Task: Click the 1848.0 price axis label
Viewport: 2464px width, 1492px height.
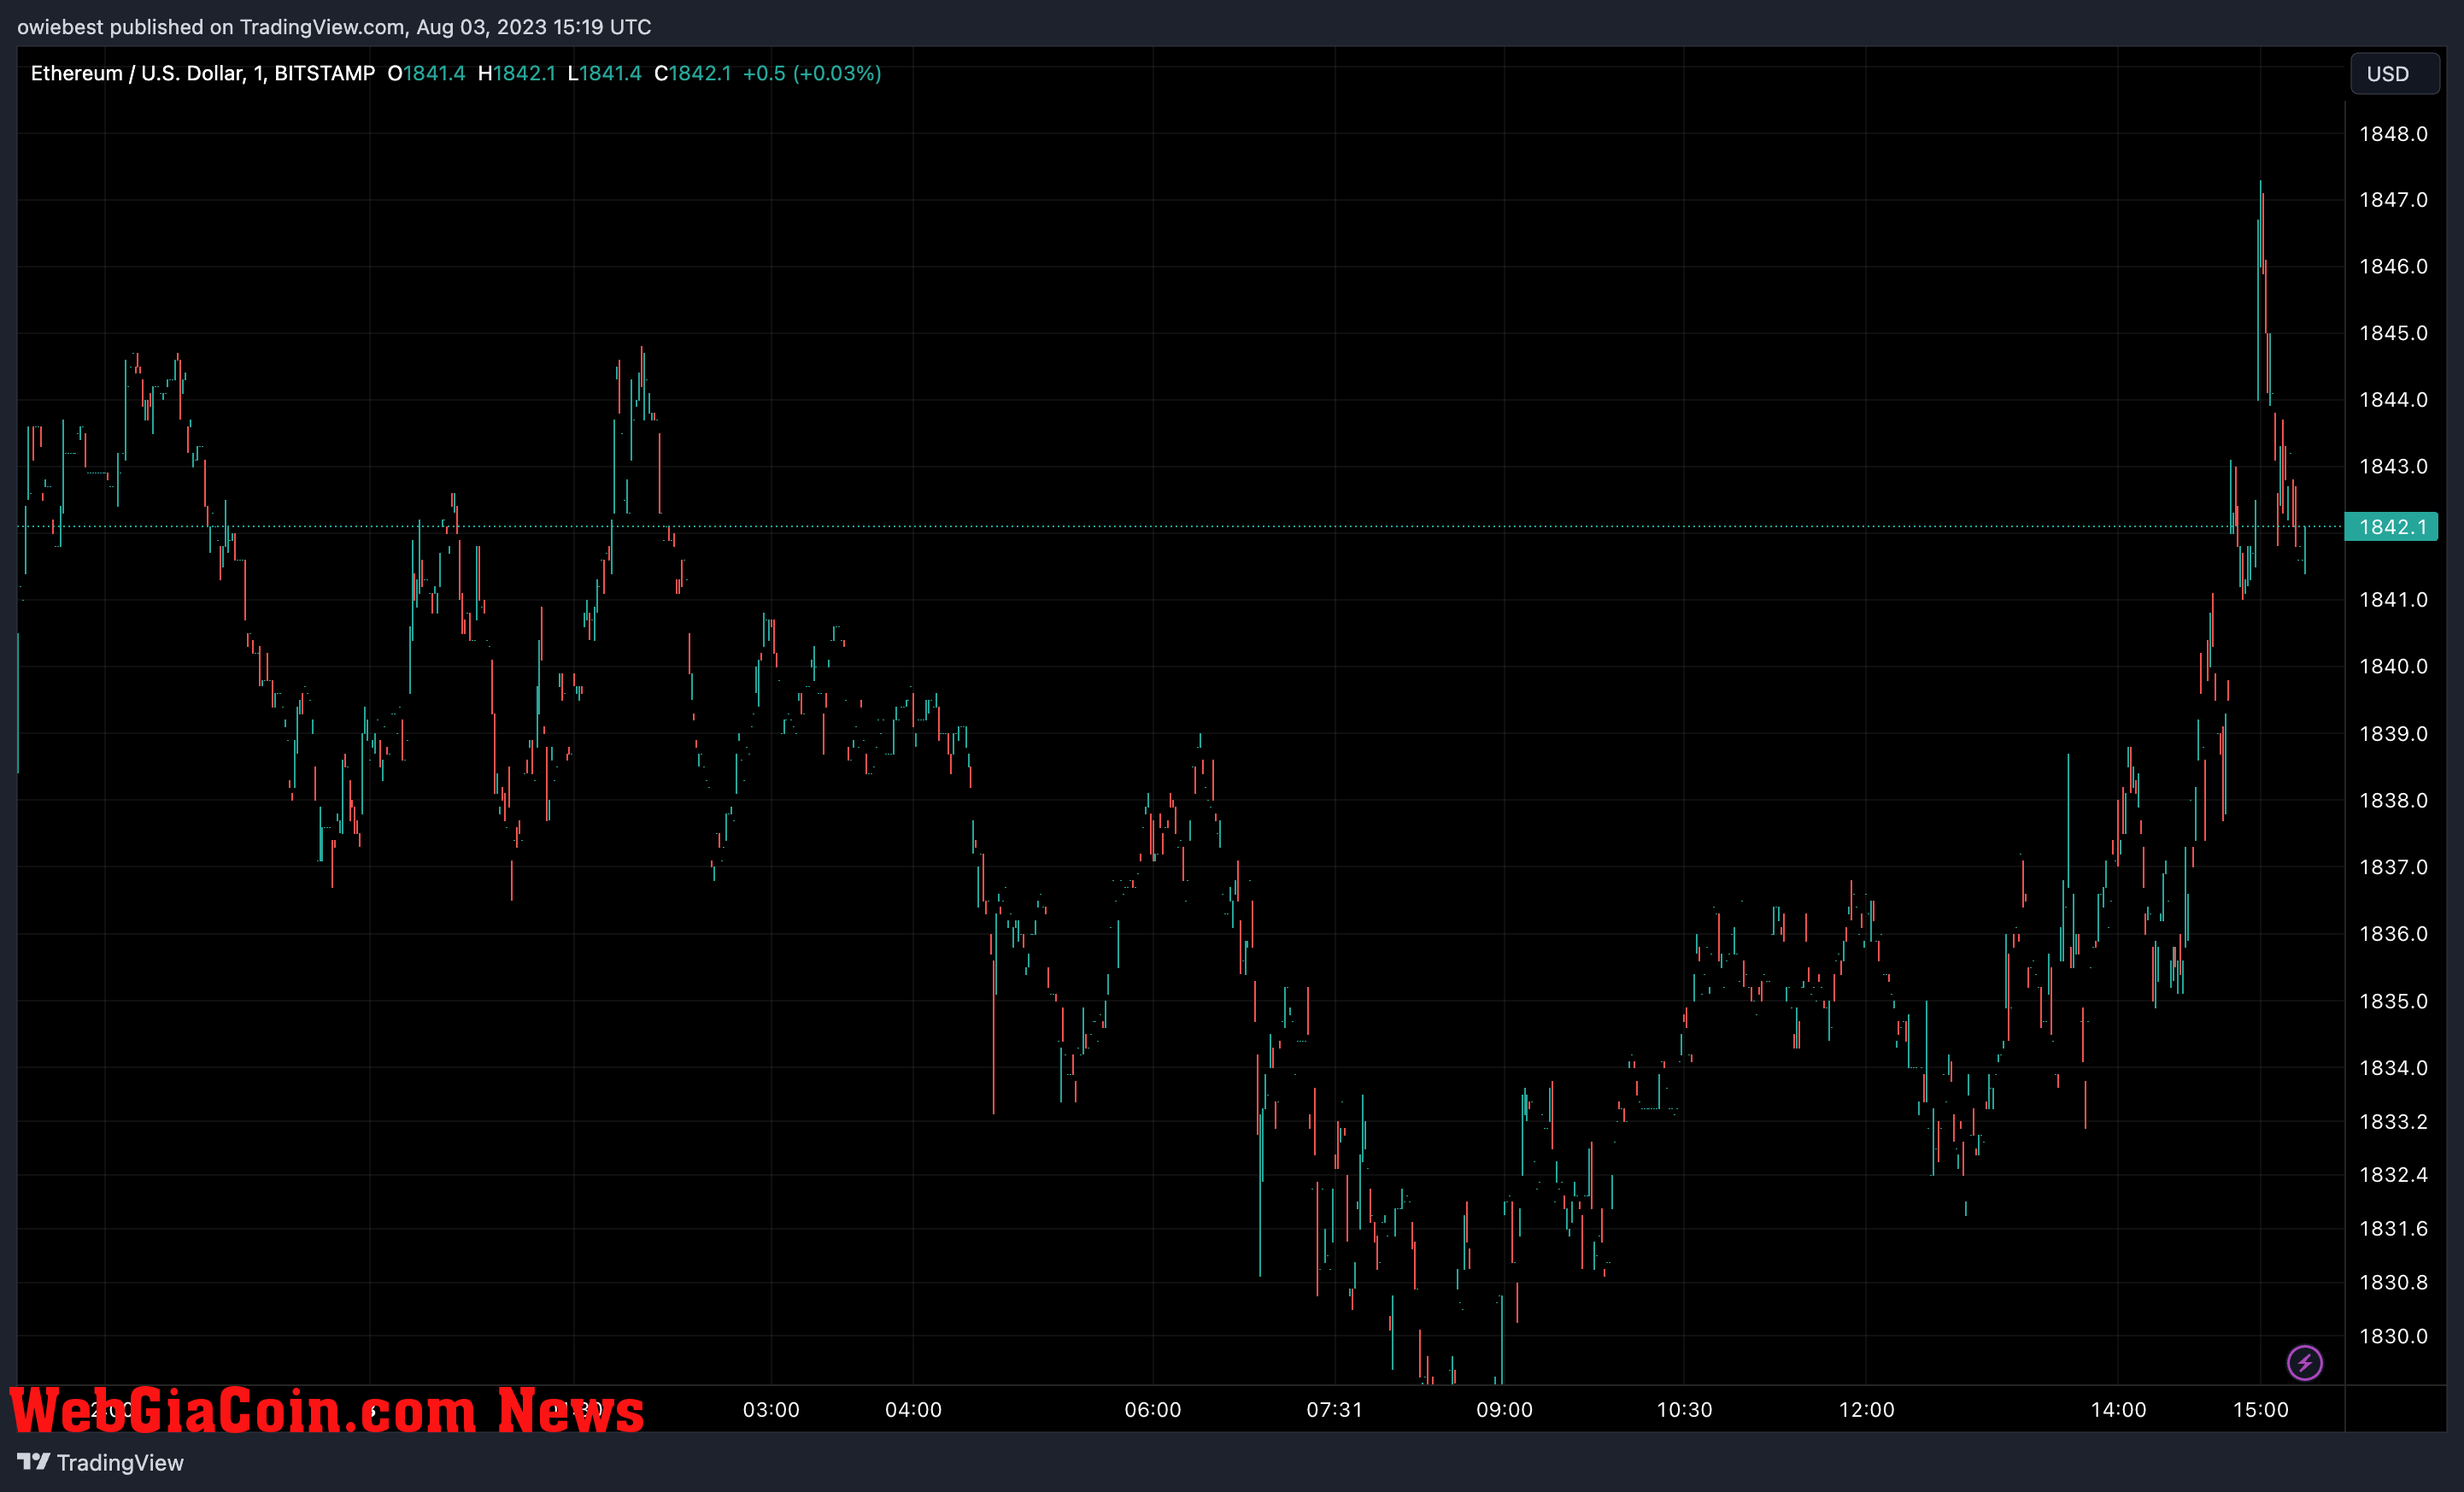Action: click(2393, 134)
